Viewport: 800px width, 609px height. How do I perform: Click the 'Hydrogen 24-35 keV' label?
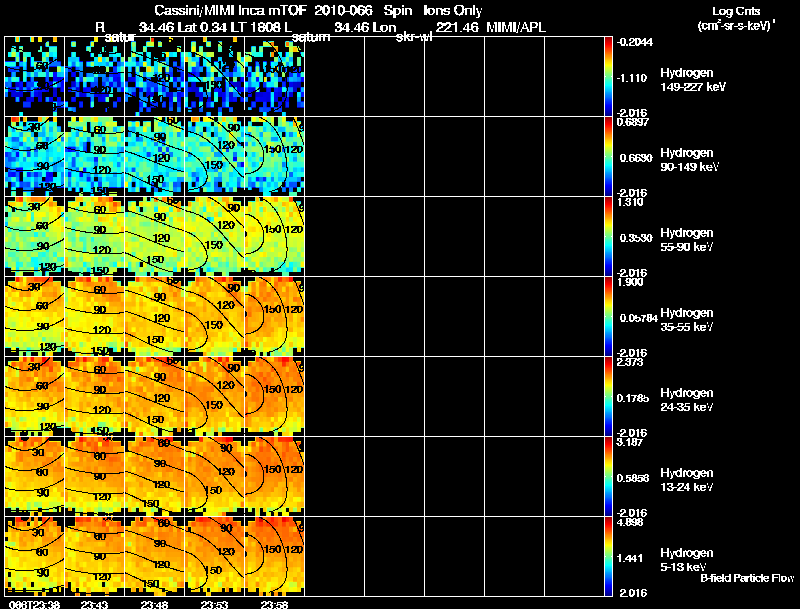point(687,400)
